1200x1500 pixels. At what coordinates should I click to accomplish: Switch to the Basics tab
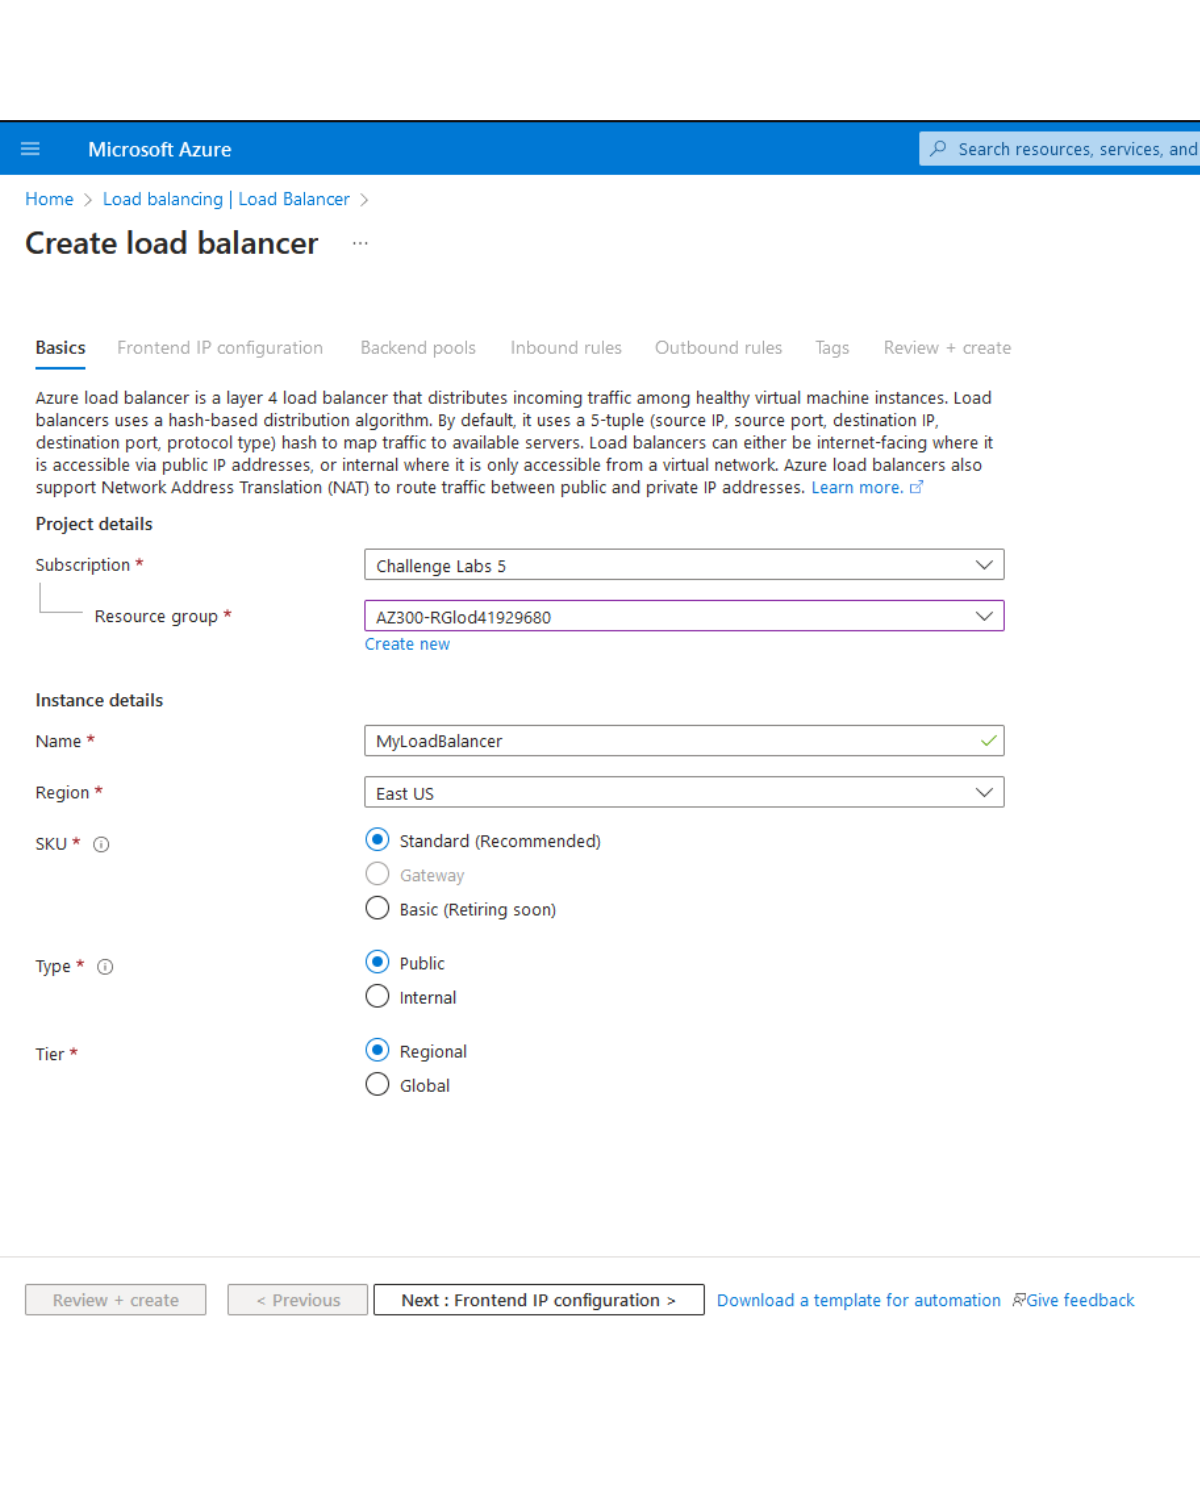[x=60, y=348]
